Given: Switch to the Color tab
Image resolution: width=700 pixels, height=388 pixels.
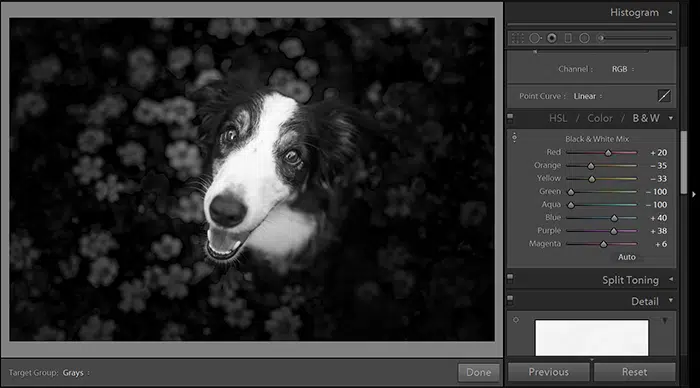Looking at the screenshot, I should tap(600, 118).
